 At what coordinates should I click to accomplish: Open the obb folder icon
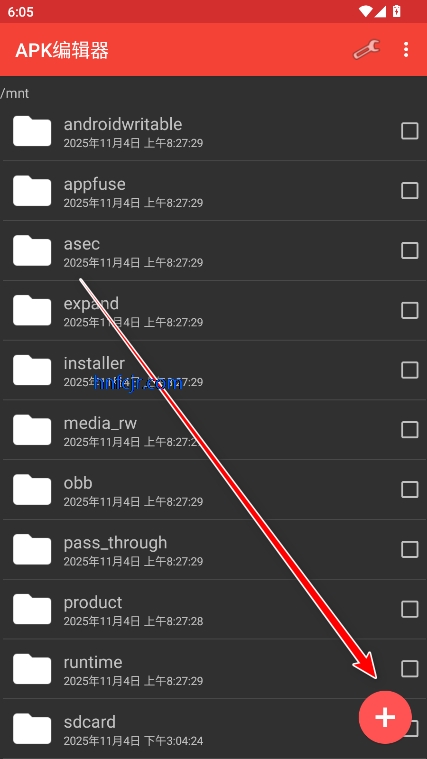point(32,489)
